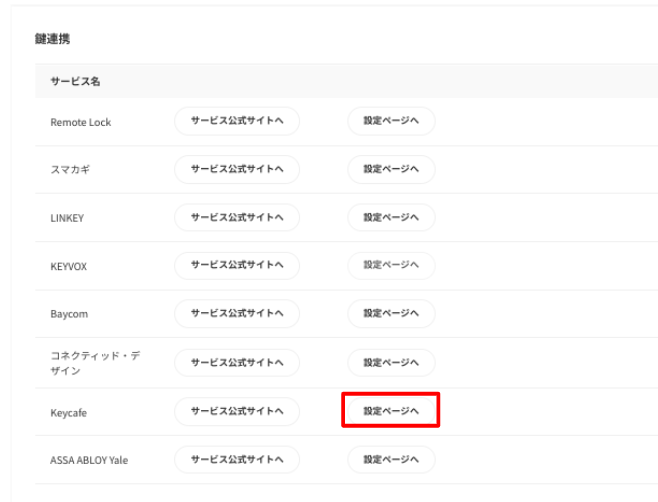The image size is (658, 502).
Task: Visit the Baycom official service site
Action: pos(237,314)
